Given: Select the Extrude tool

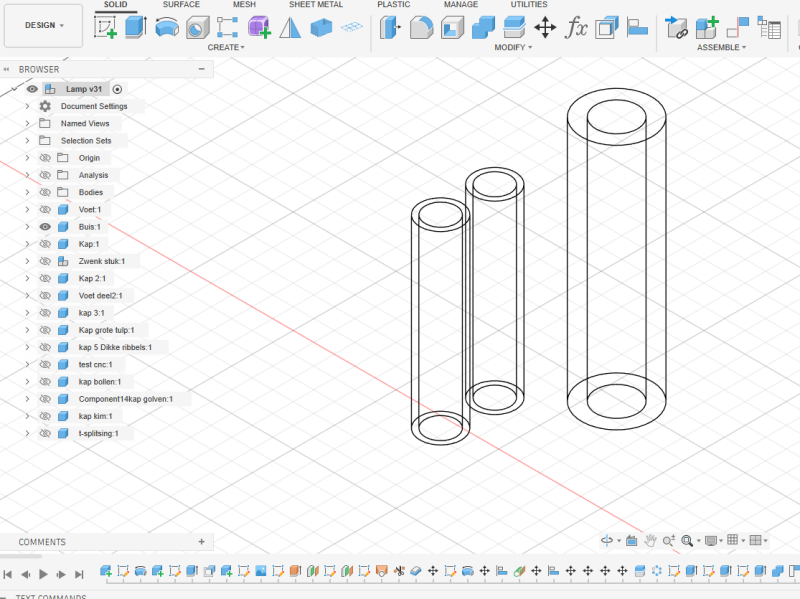Looking at the screenshot, I should pos(136,27).
